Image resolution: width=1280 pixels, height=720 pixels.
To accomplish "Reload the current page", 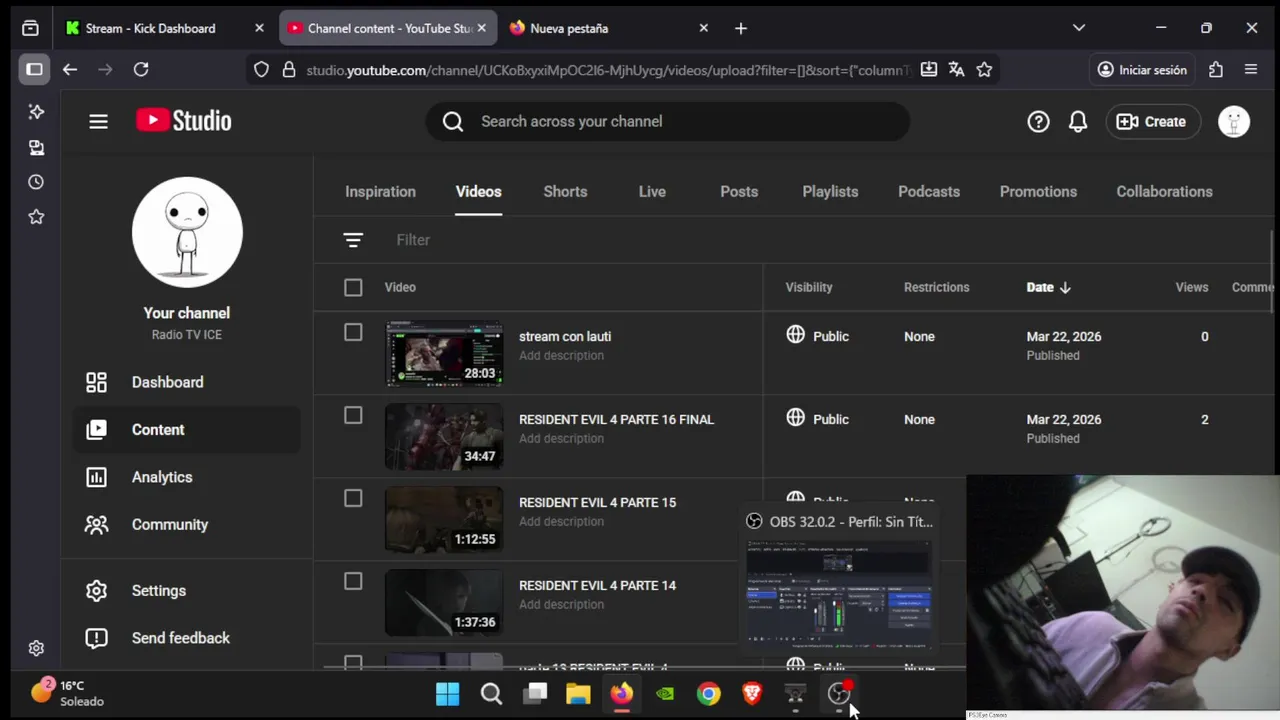I will click(141, 70).
